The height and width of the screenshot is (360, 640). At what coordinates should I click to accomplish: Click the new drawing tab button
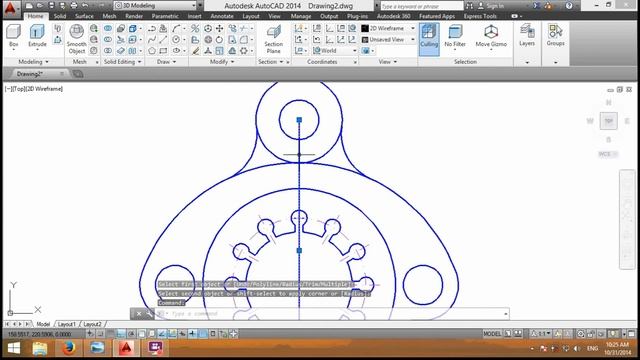pyautogui.click(x=78, y=74)
